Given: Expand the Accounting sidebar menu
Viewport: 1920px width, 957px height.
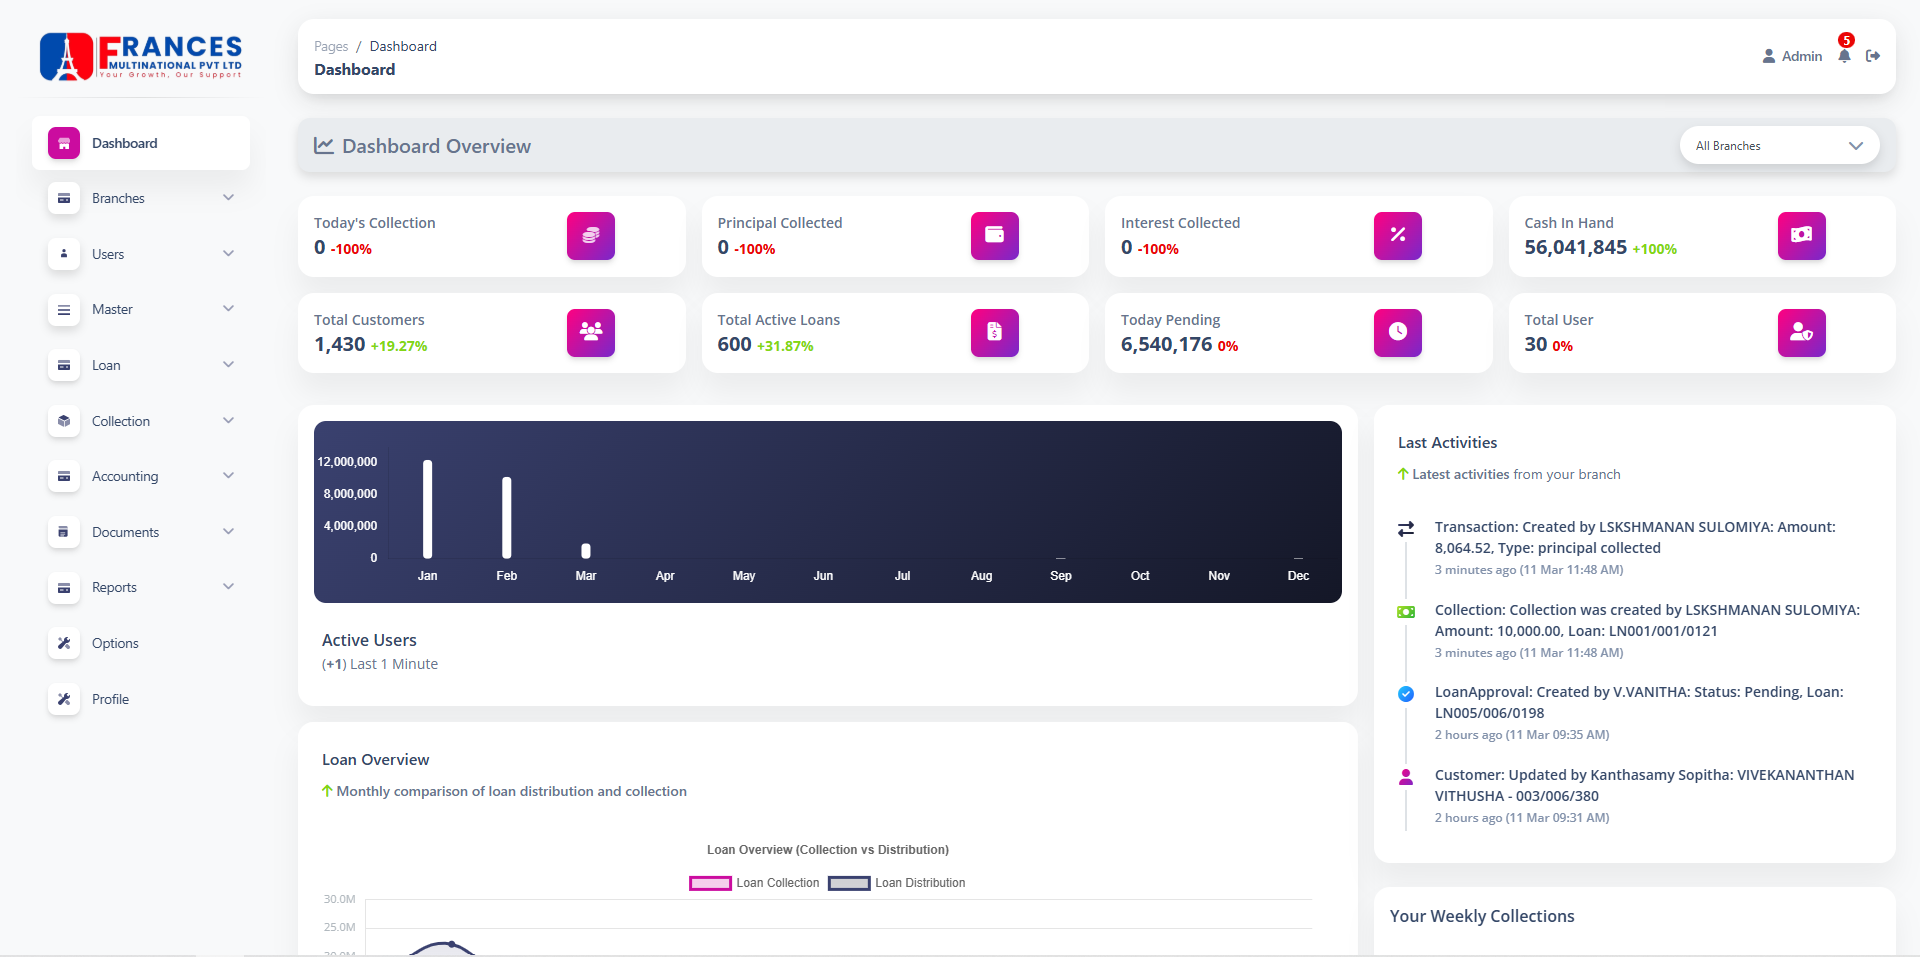Looking at the screenshot, I should [140, 476].
